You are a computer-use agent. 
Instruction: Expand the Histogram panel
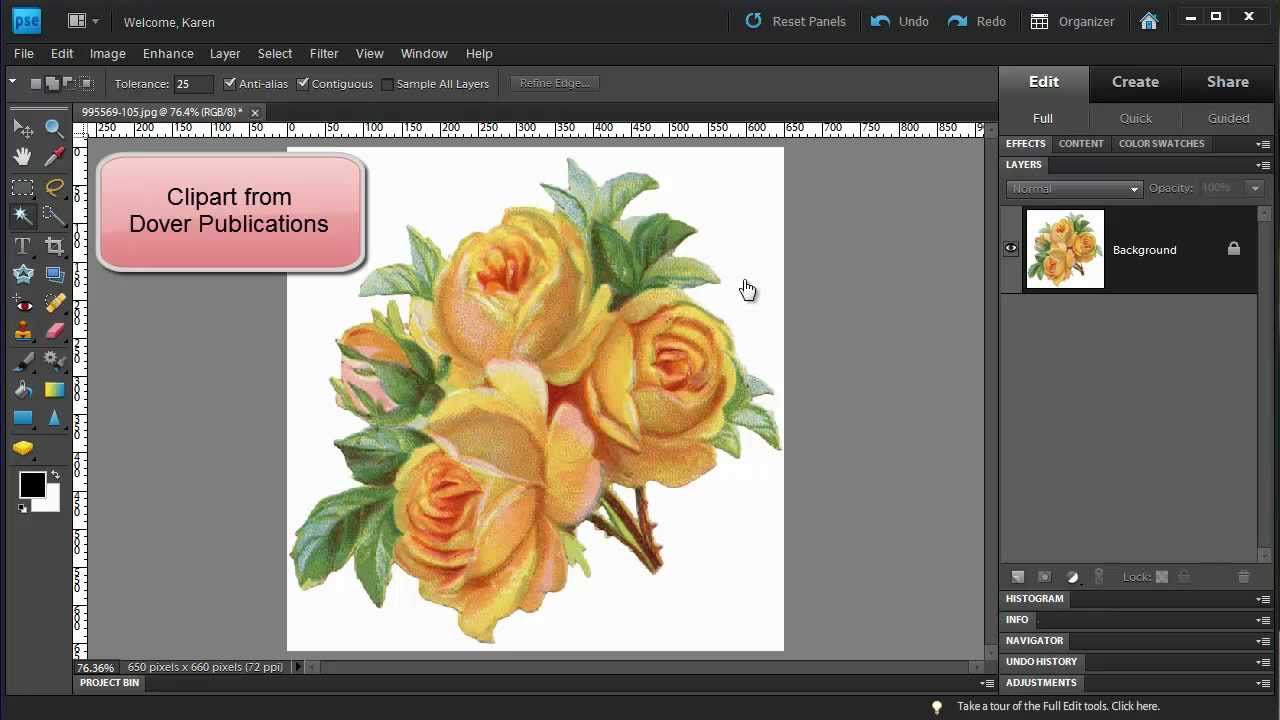1034,599
